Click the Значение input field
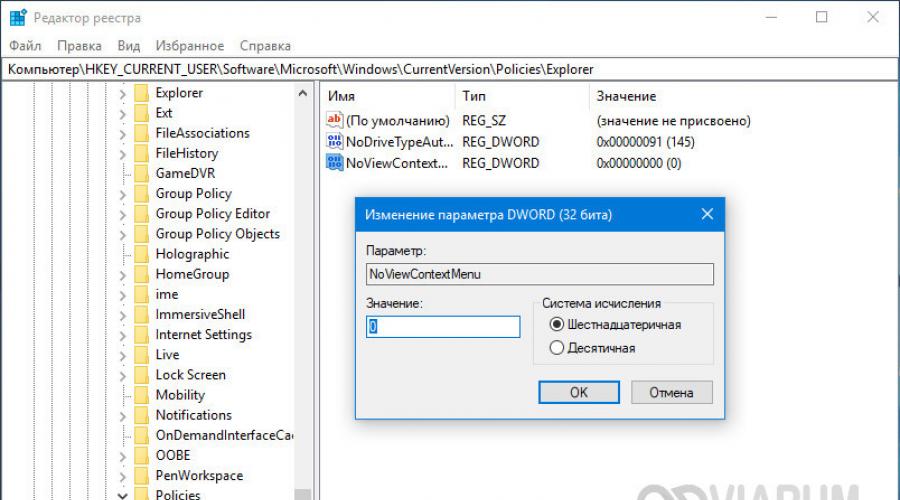Image resolution: width=900 pixels, height=500 pixels. tap(443, 327)
